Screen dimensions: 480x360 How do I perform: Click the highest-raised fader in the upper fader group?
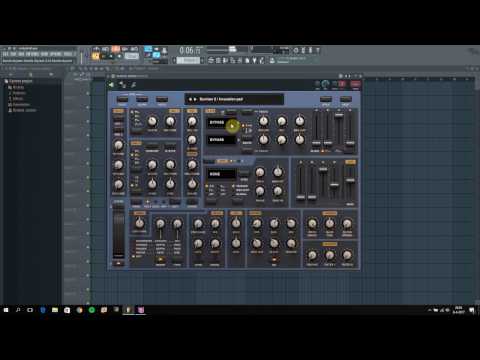tap(339, 115)
